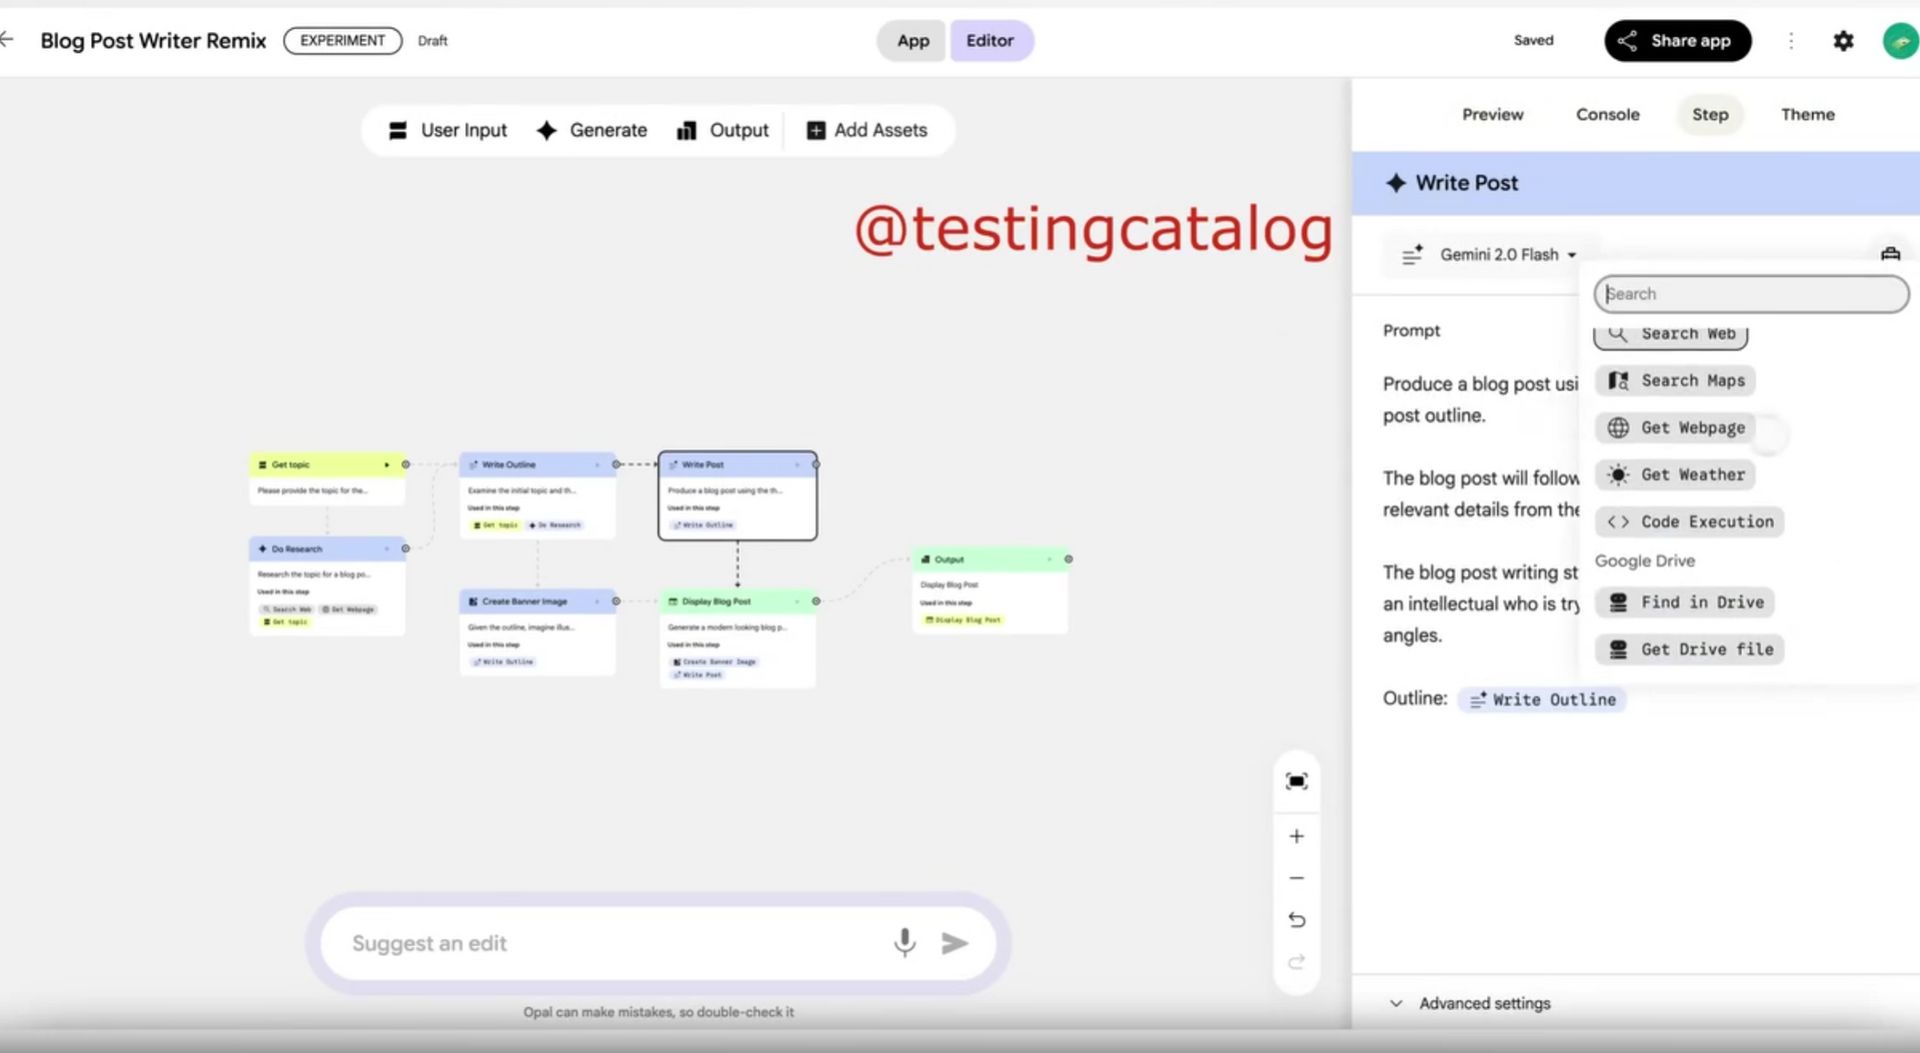Image resolution: width=1920 pixels, height=1053 pixels.
Task: Click the Share app button
Action: (1678, 41)
